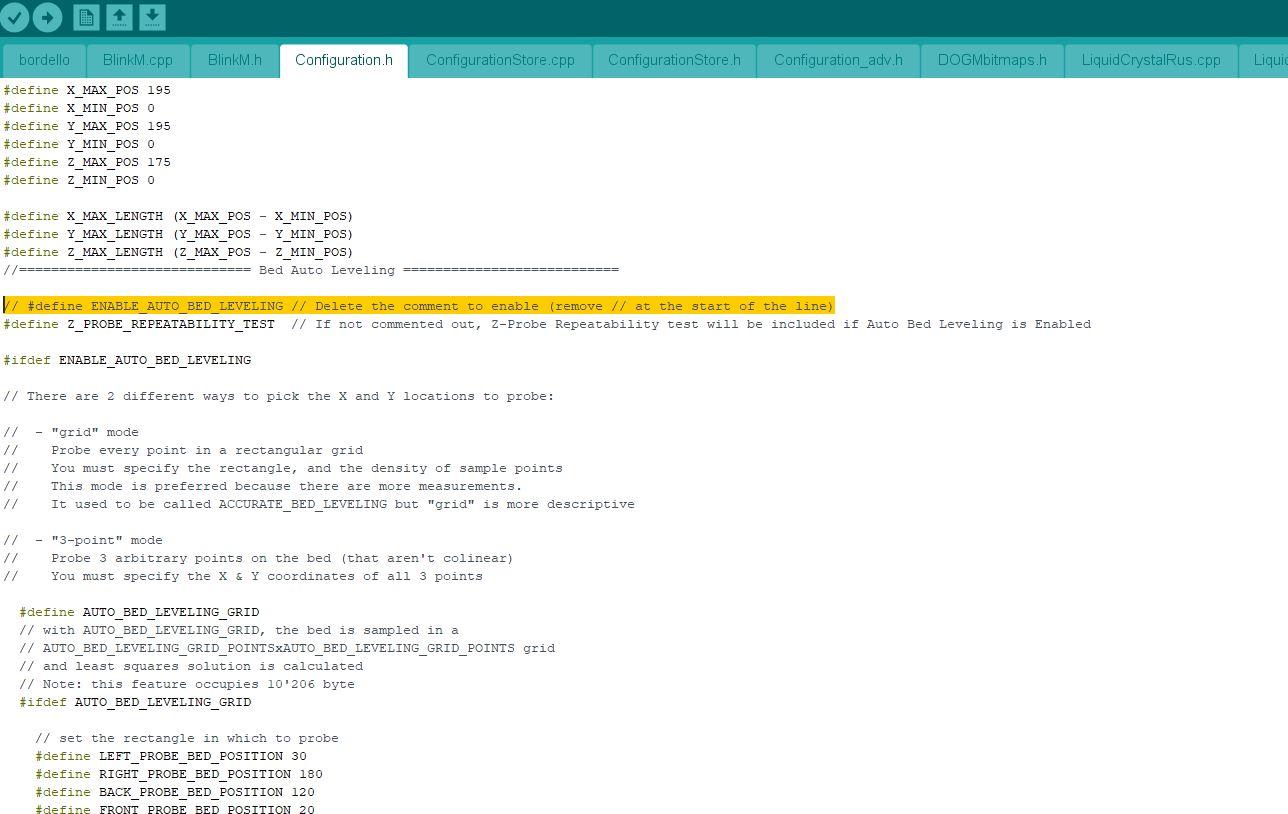Switch to ConfigurationStore.cpp tab
1288x814 pixels.
click(x=500, y=60)
